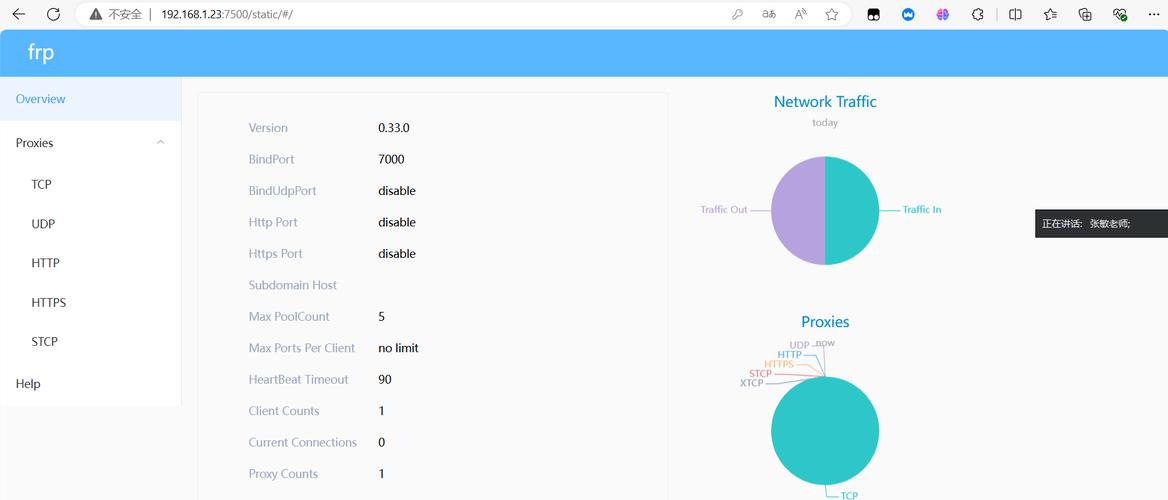
Task: Open the UDP proxies page
Action: 90,224
